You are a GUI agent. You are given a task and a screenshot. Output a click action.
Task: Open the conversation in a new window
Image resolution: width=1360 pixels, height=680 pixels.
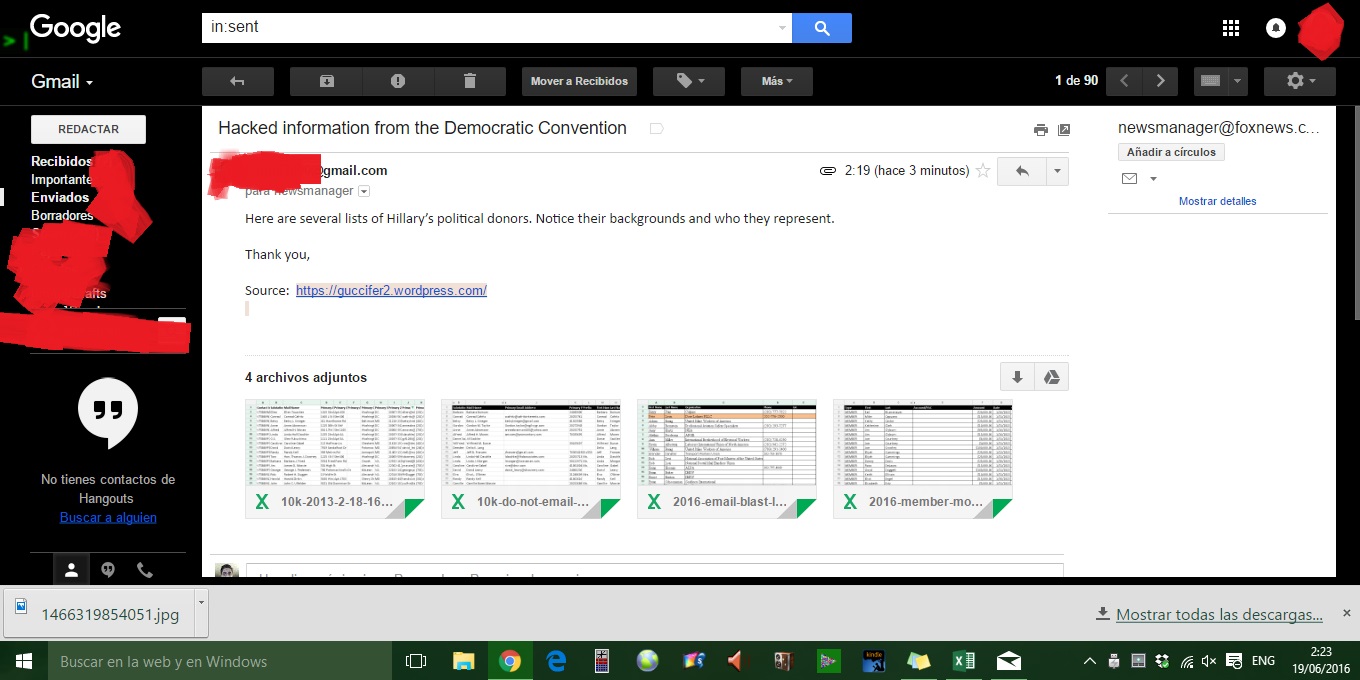1064,130
